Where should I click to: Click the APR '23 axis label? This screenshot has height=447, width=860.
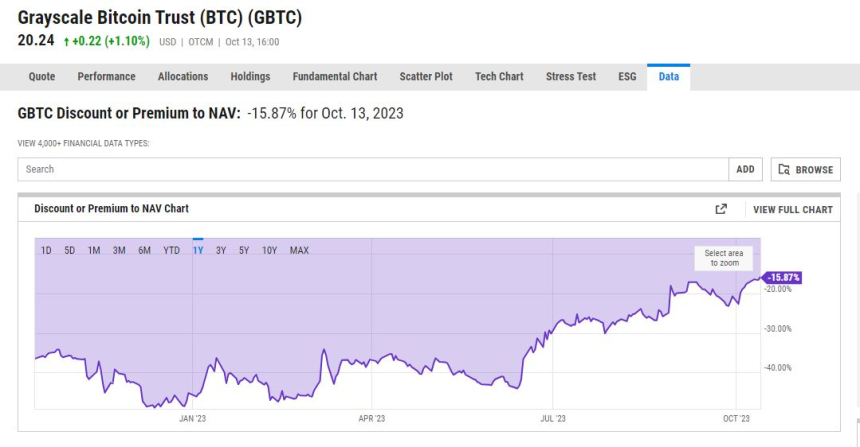[x=372, y=418]
